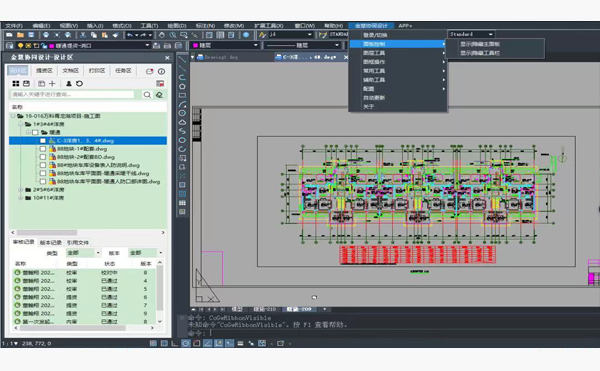600x371 pixels.
Task: Click the refresh icon in panel toolbar
Action: coord(79,83)
